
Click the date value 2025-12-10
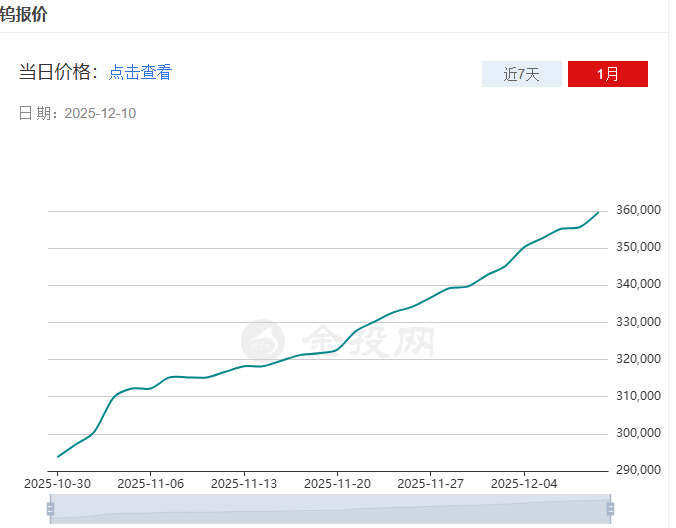click(100, 113)
